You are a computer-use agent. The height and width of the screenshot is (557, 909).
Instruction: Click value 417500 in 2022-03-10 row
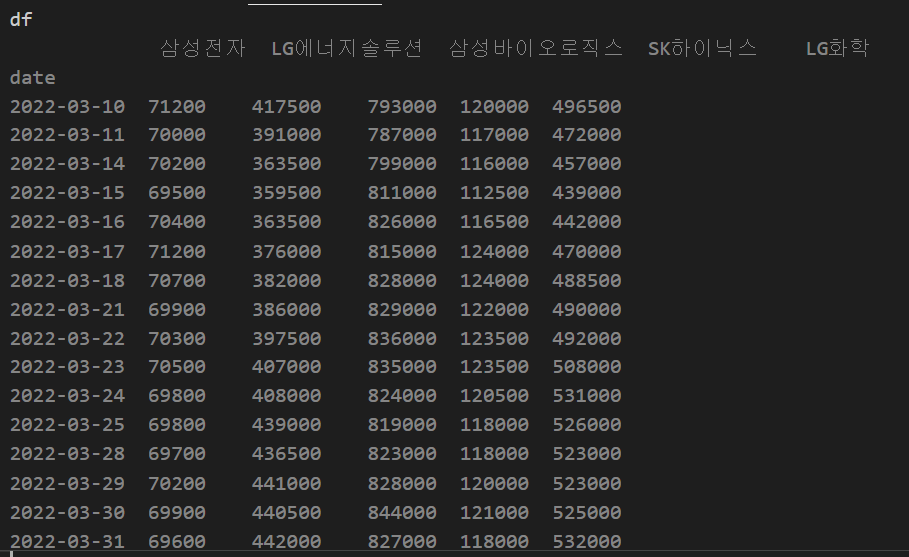(x=286, y=107)
